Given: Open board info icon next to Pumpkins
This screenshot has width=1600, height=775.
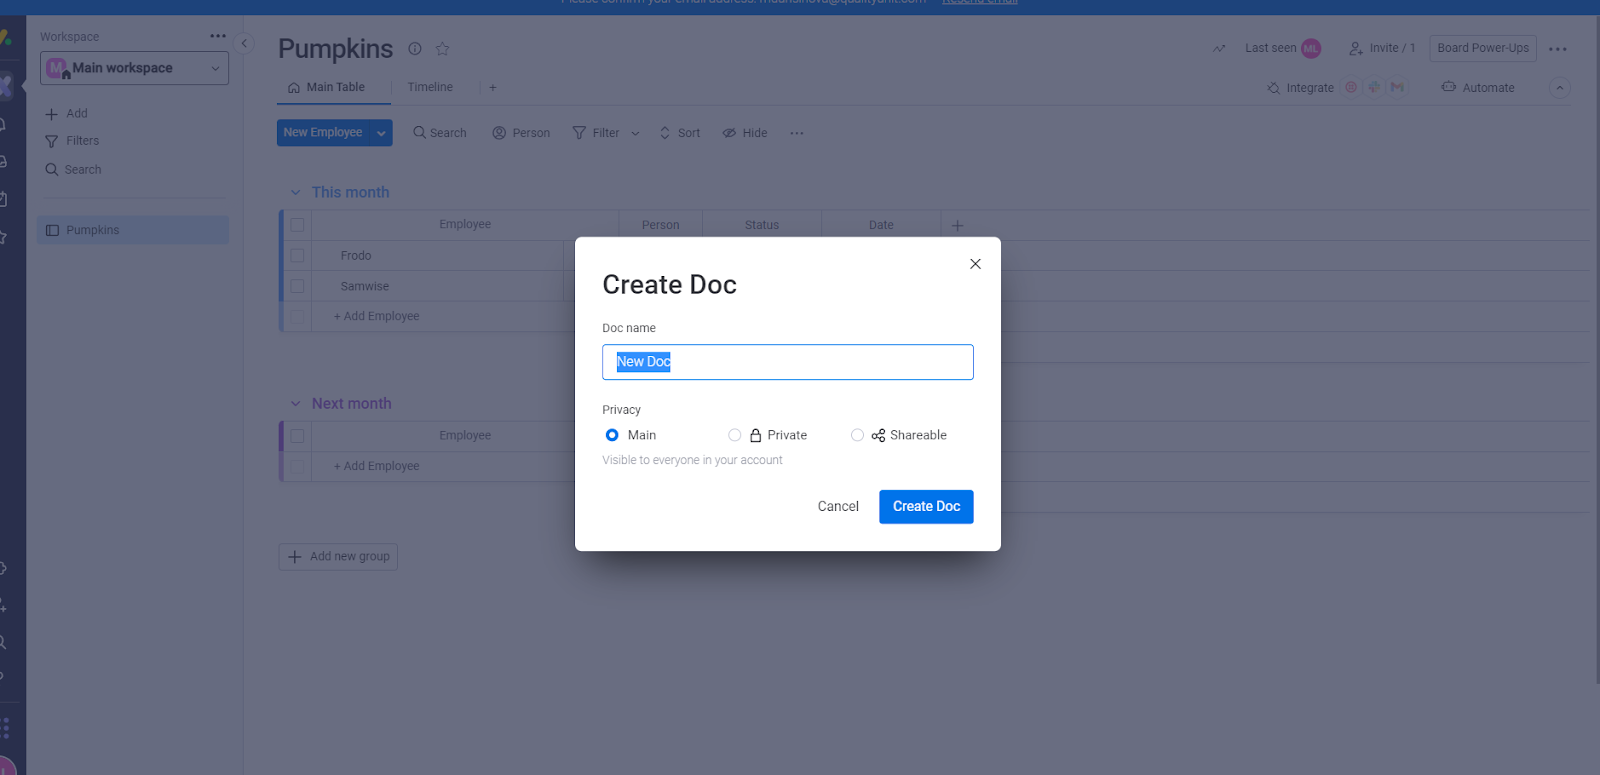Looking at the screenshot, I should click(415, 49).
